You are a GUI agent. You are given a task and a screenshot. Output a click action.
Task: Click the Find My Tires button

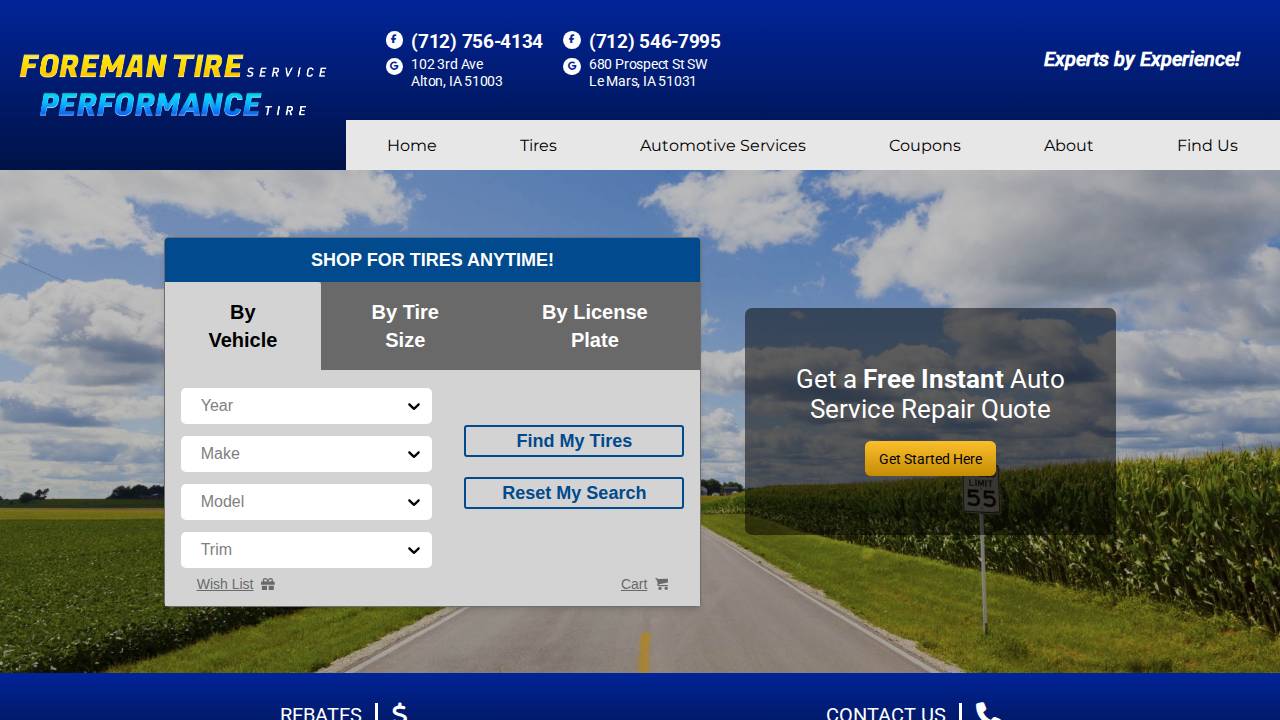pos(573,441)
